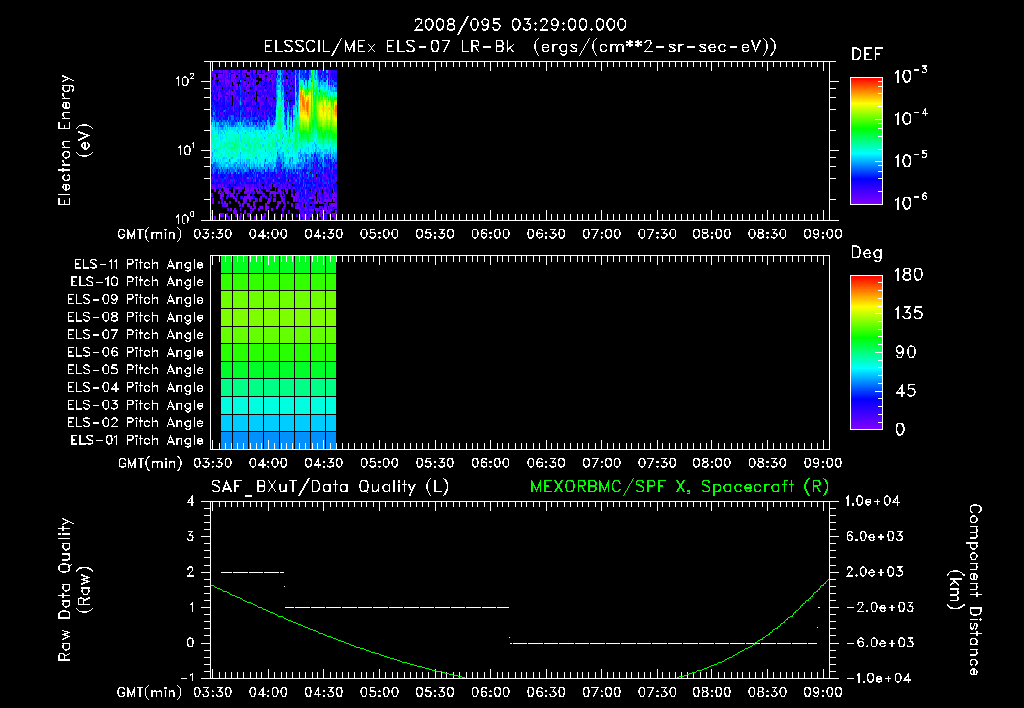Select the ELSSCIL/MEx ELS-07 LR-Bk subtitle
The image size is (1024, 708).
(x=389, y=47)
